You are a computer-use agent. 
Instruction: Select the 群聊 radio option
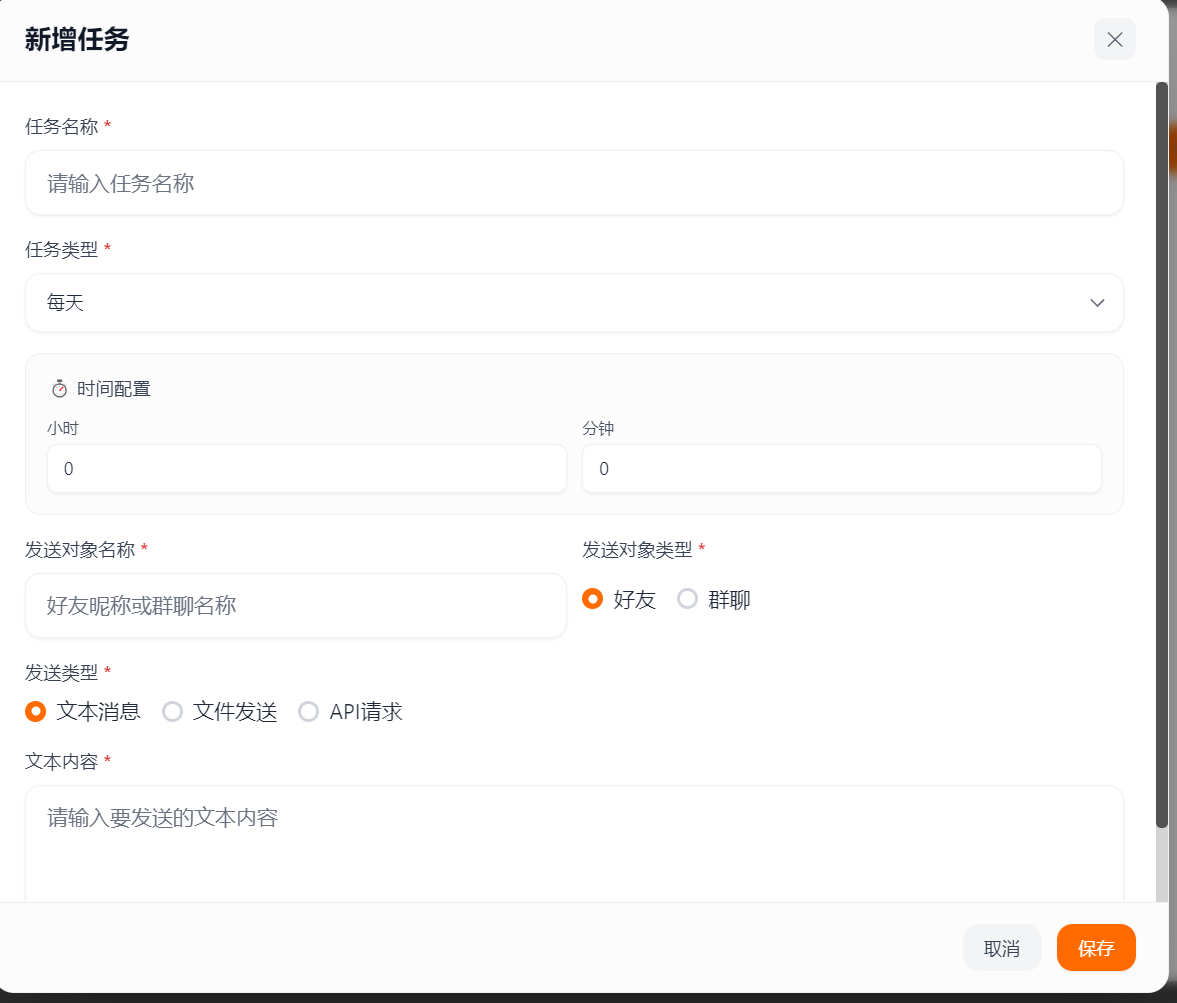tap(688, 599)
